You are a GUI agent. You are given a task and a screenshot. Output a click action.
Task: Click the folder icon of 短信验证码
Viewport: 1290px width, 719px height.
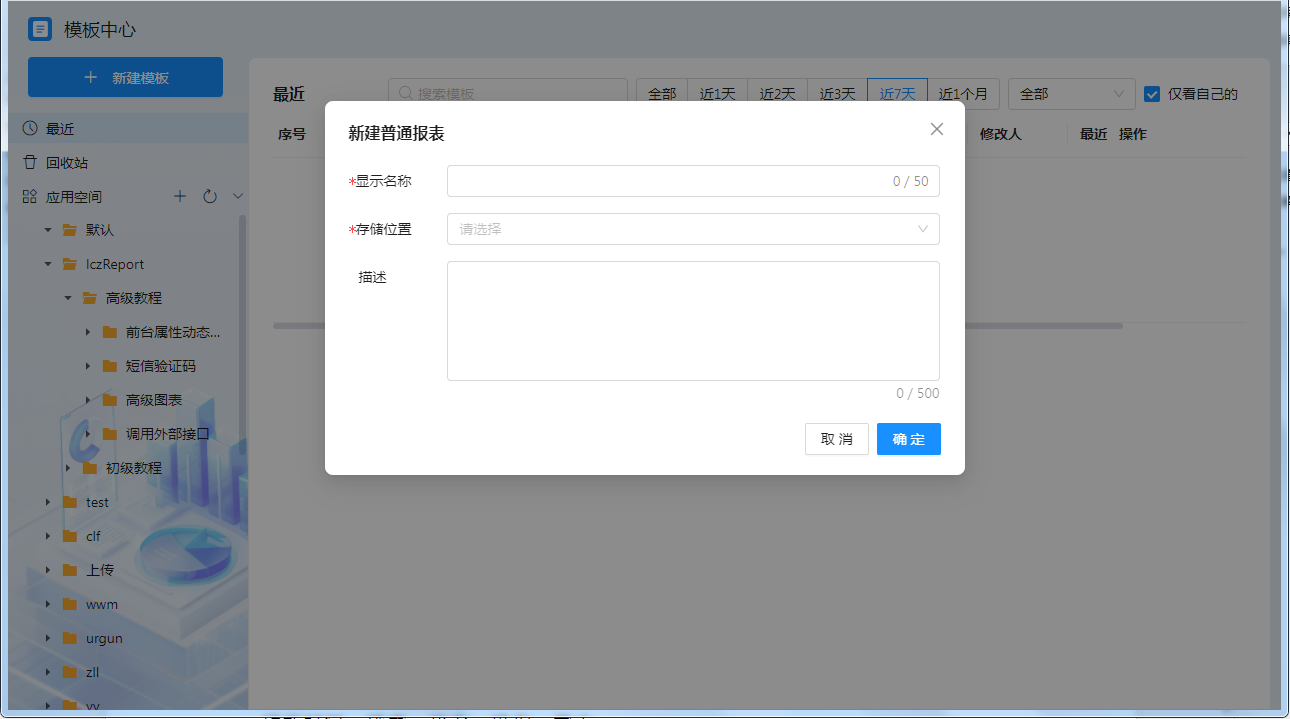coord(110,366)
